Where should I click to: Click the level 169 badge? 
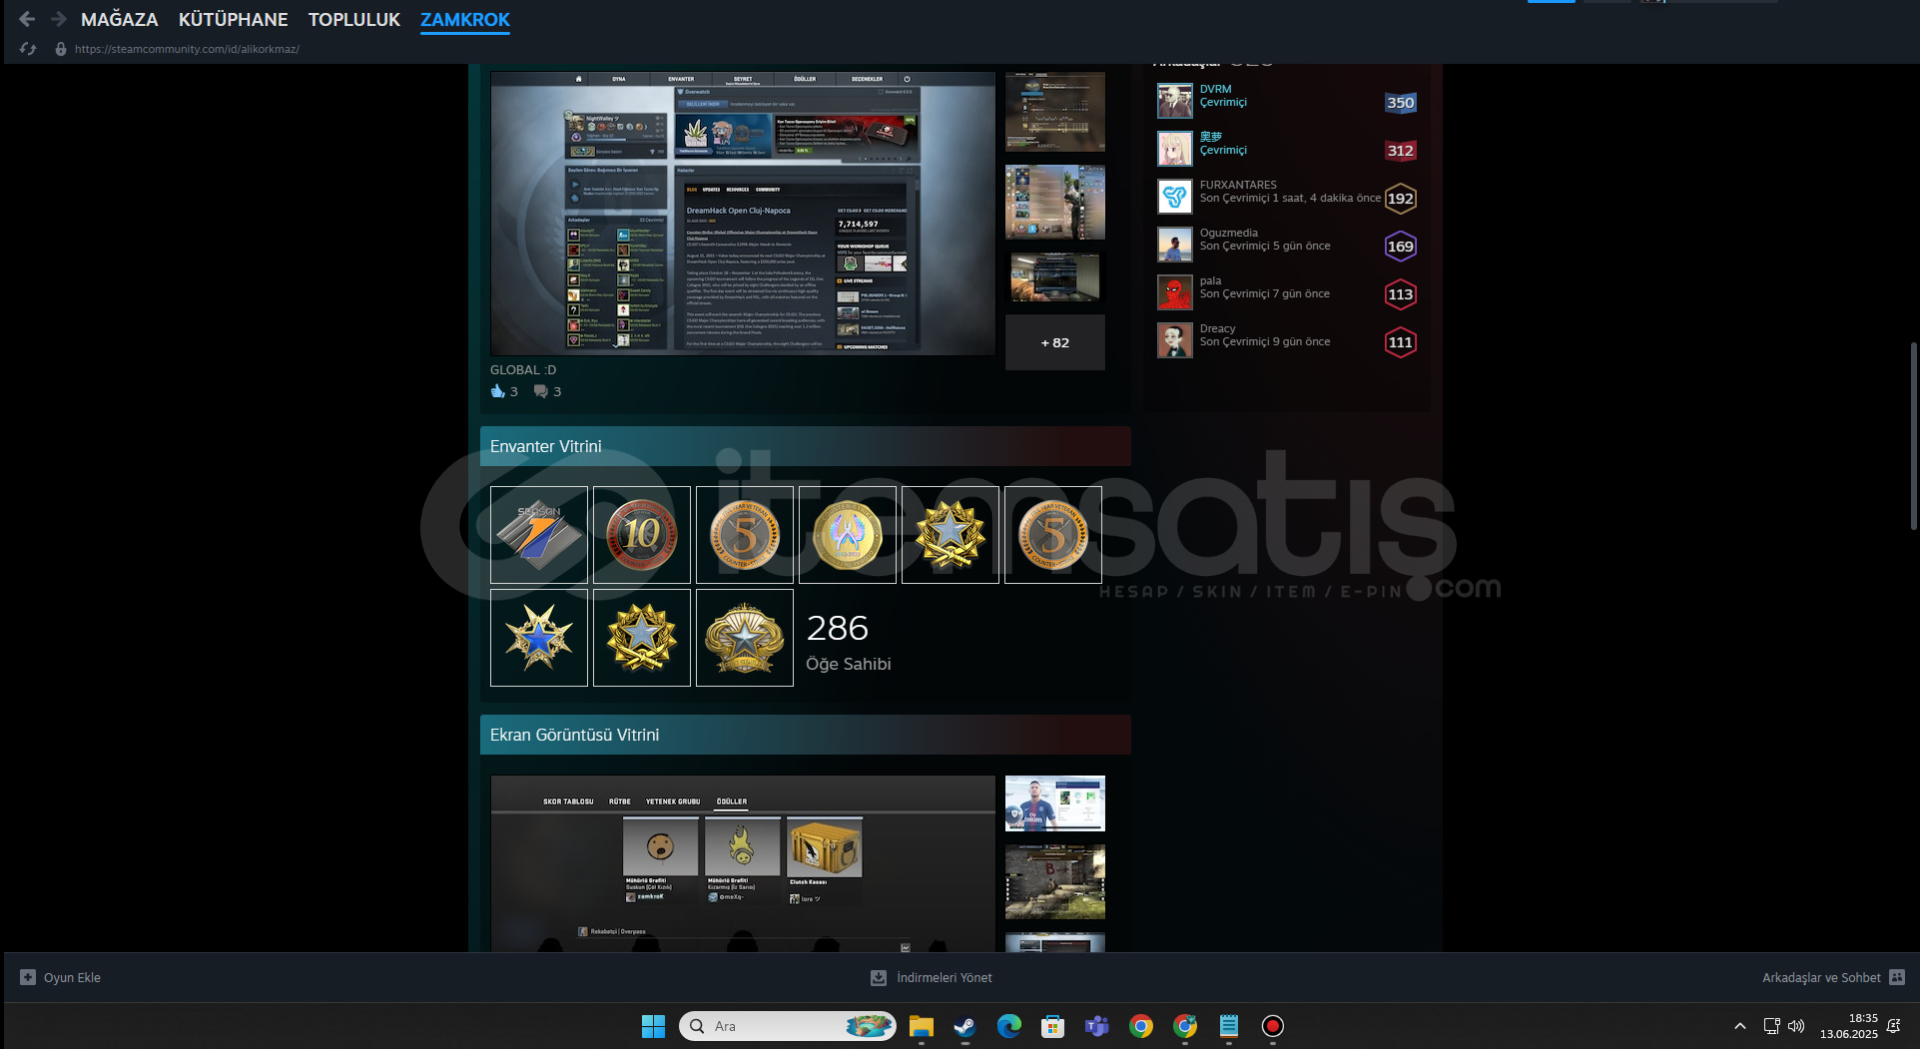click(x=1400, y=246)
